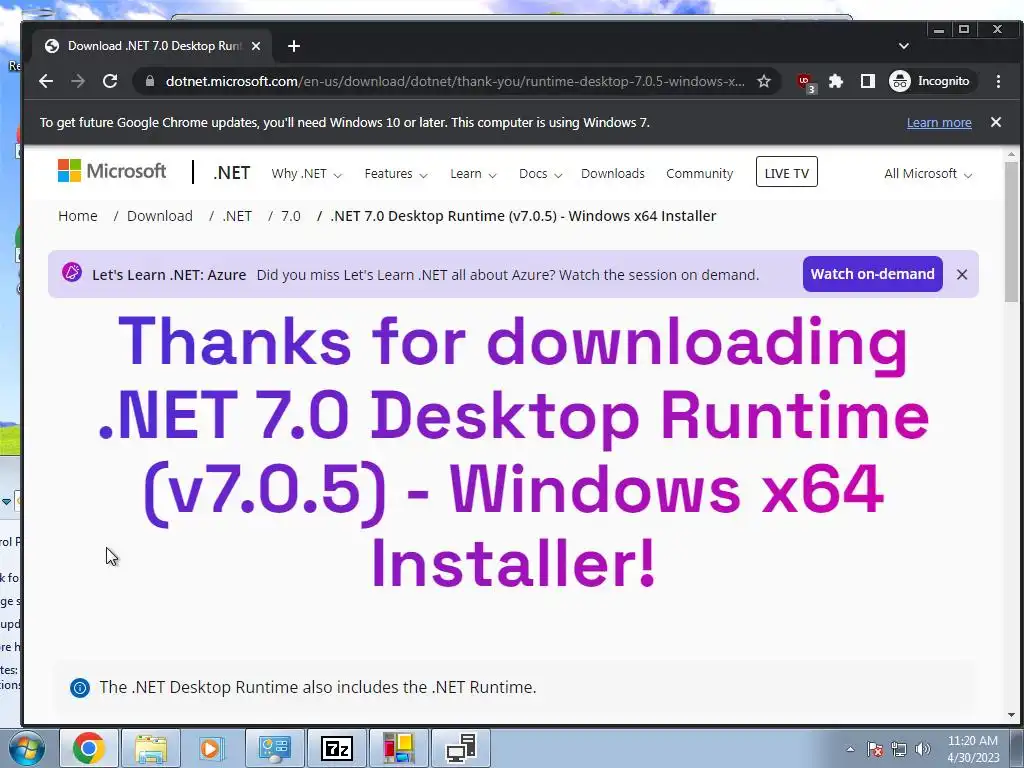
Task: Click the address bar URL
Action: tap(455, 81)
